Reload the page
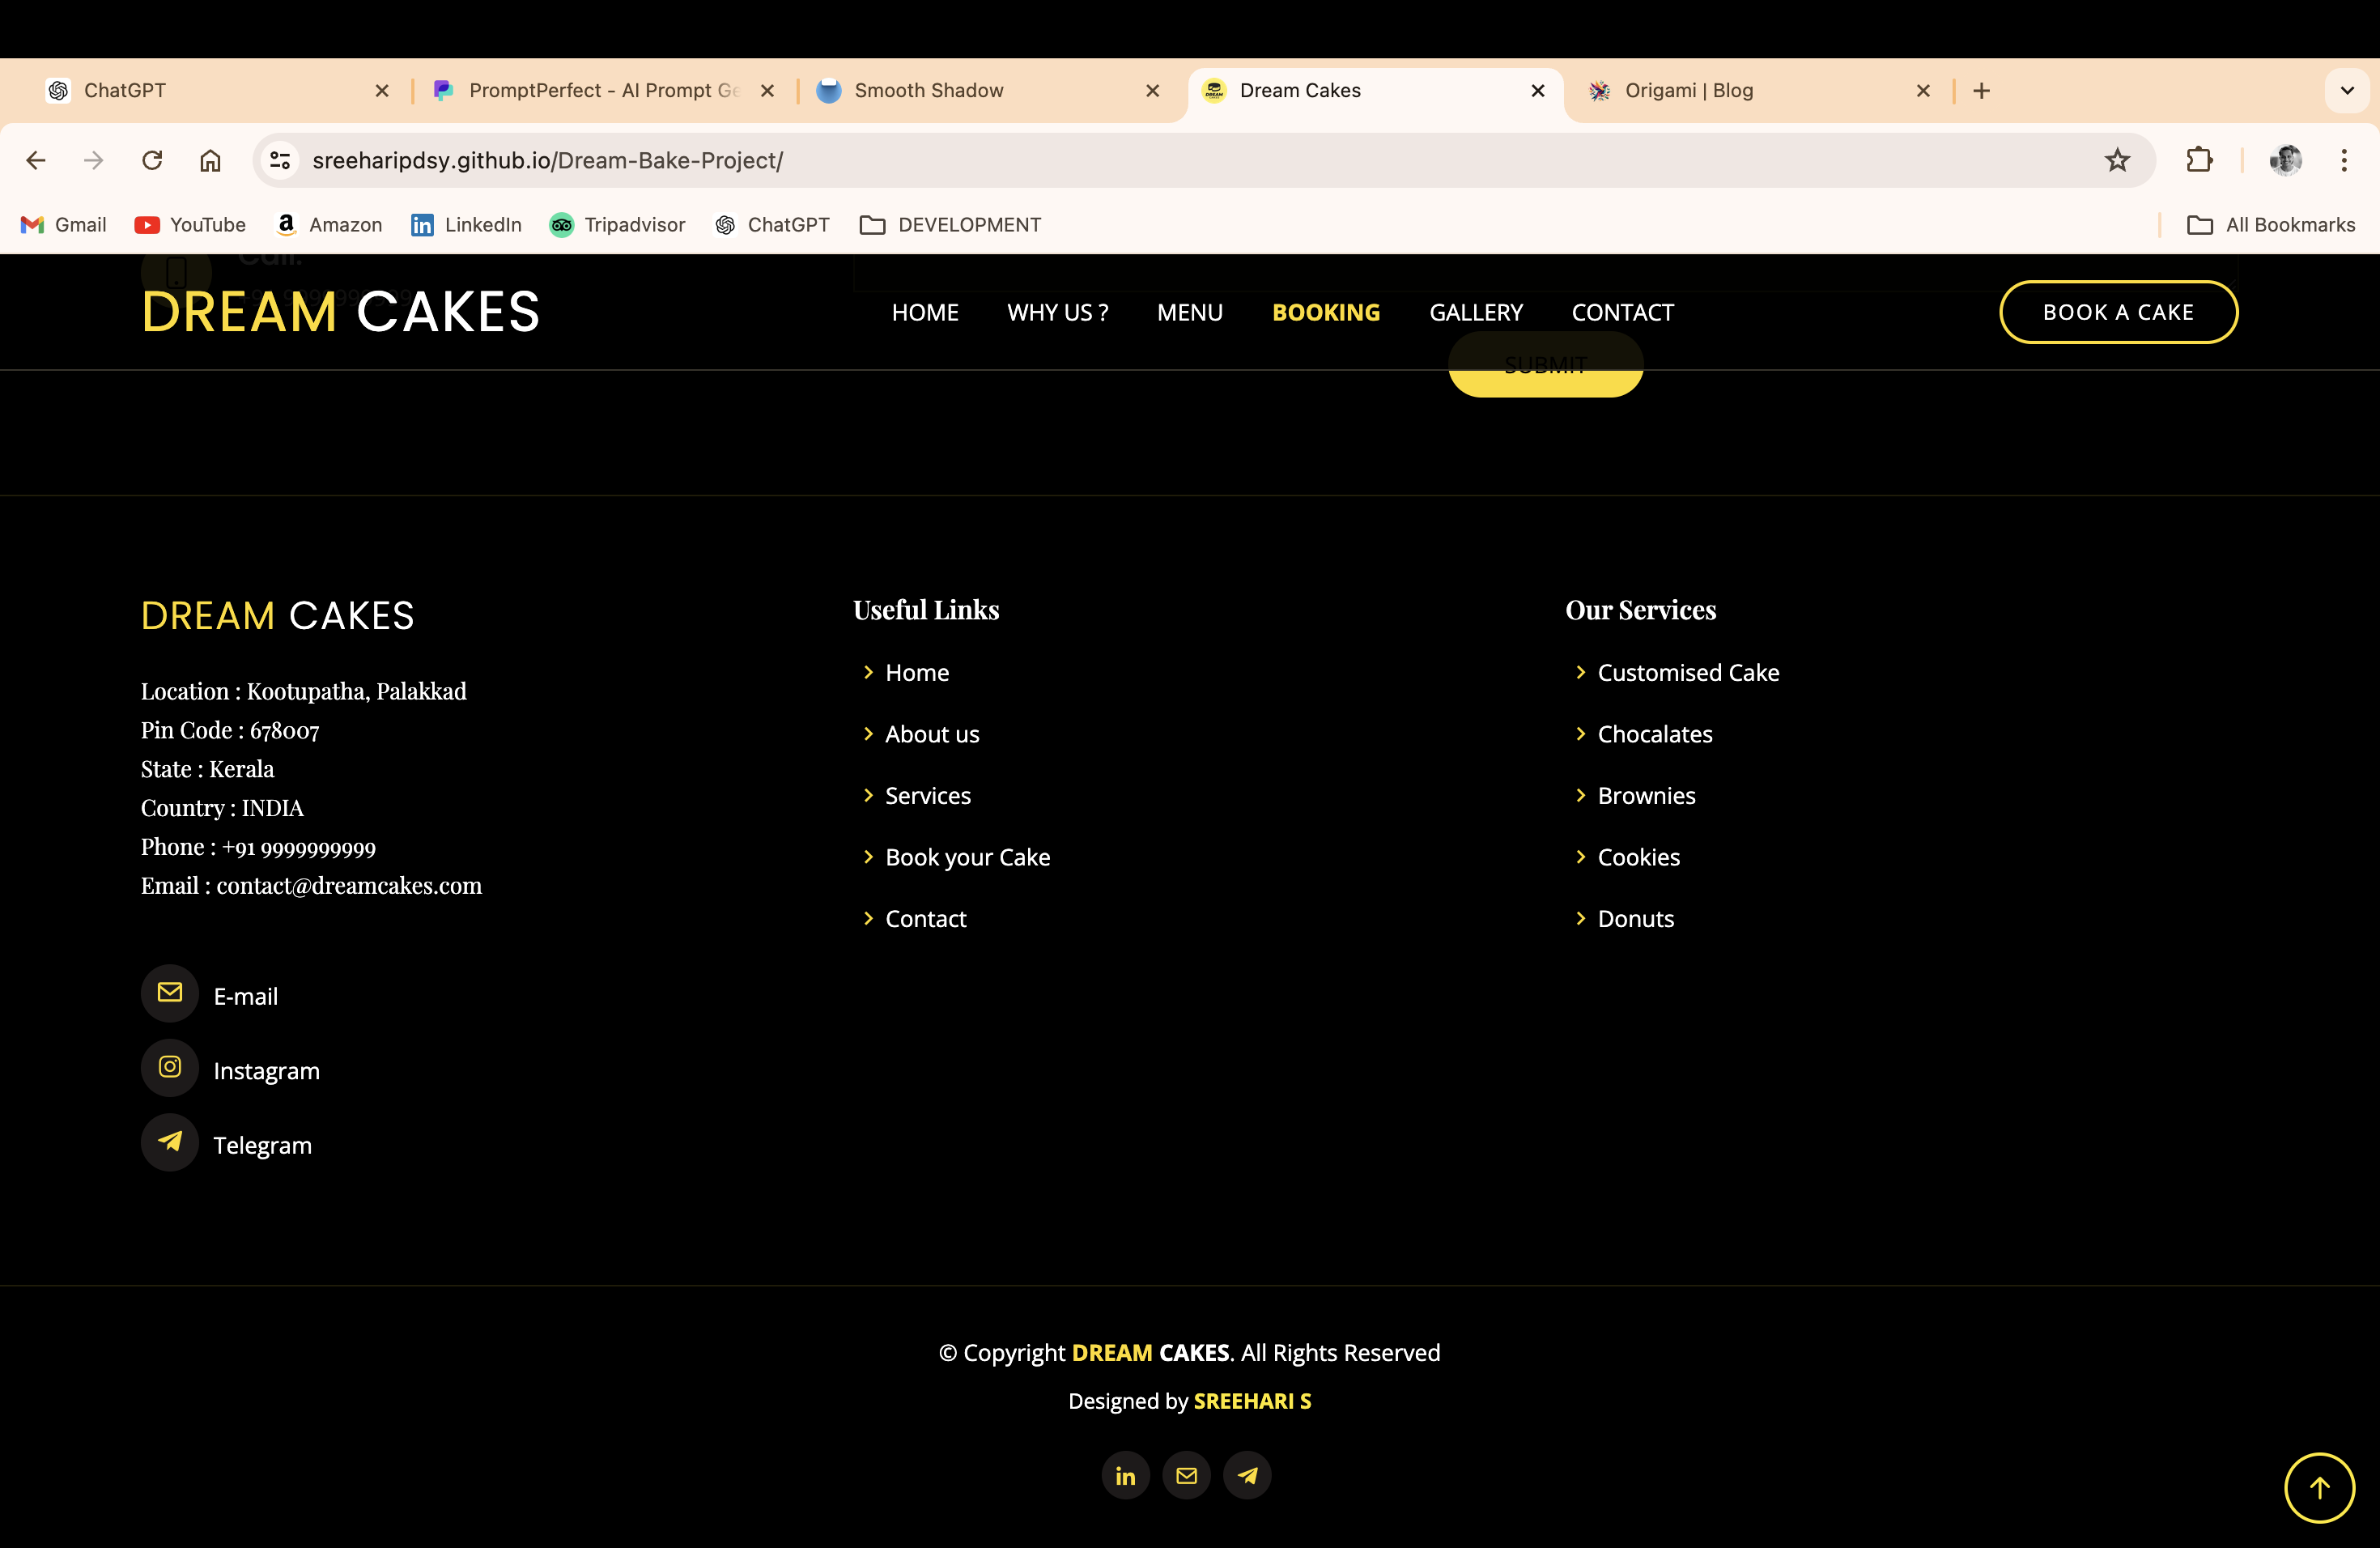This screenshot has height=1548, width=2380. click(x=152, y=160)
